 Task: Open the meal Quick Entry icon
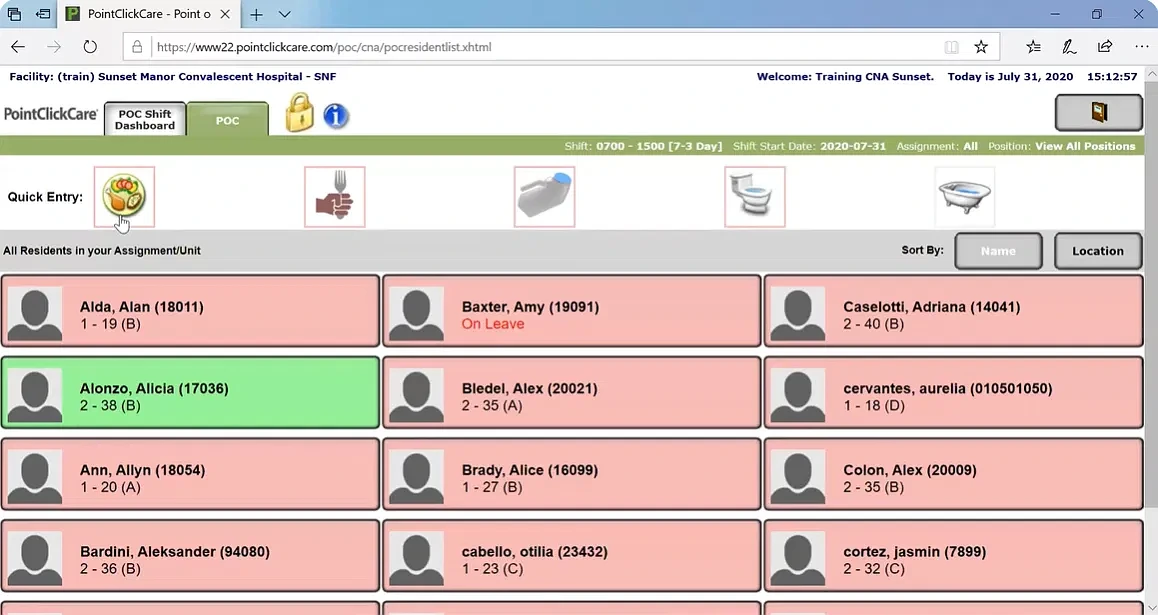click(124, 196)
